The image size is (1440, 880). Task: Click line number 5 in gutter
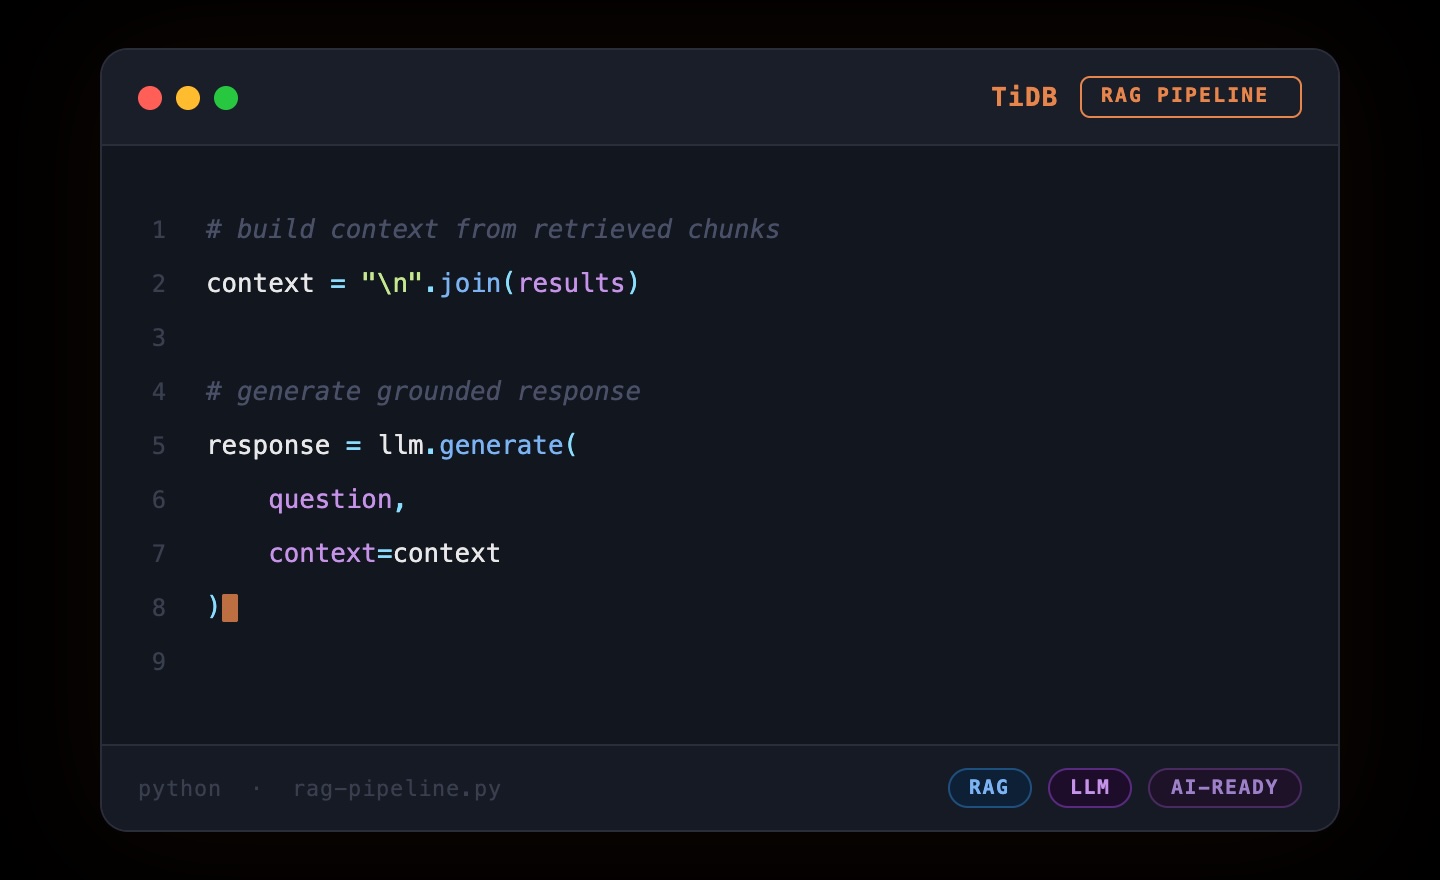pyautogui.click(x=159, y=446)
